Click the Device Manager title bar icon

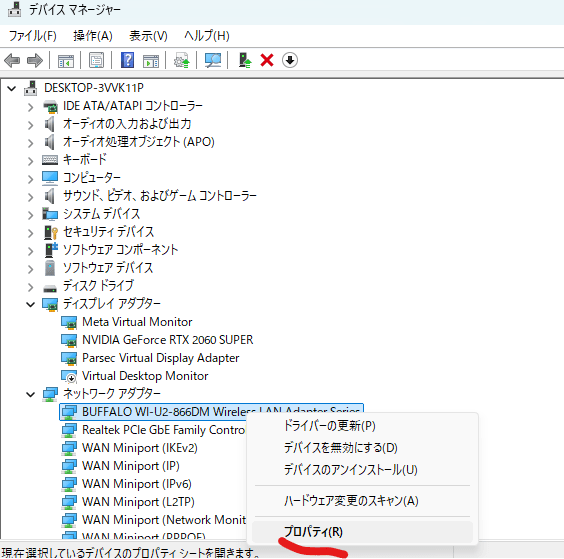14,9
